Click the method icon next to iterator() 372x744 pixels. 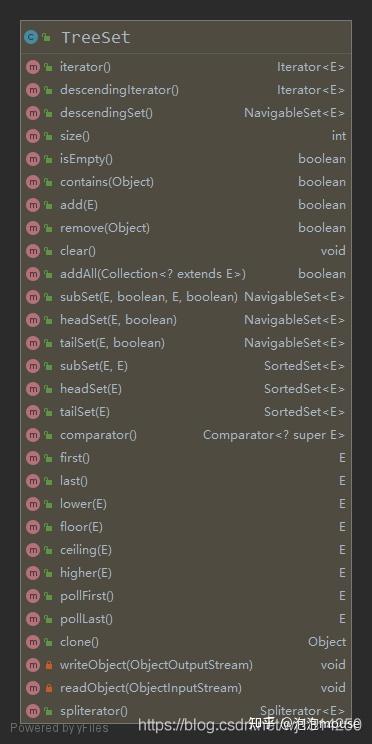[33, 67]
